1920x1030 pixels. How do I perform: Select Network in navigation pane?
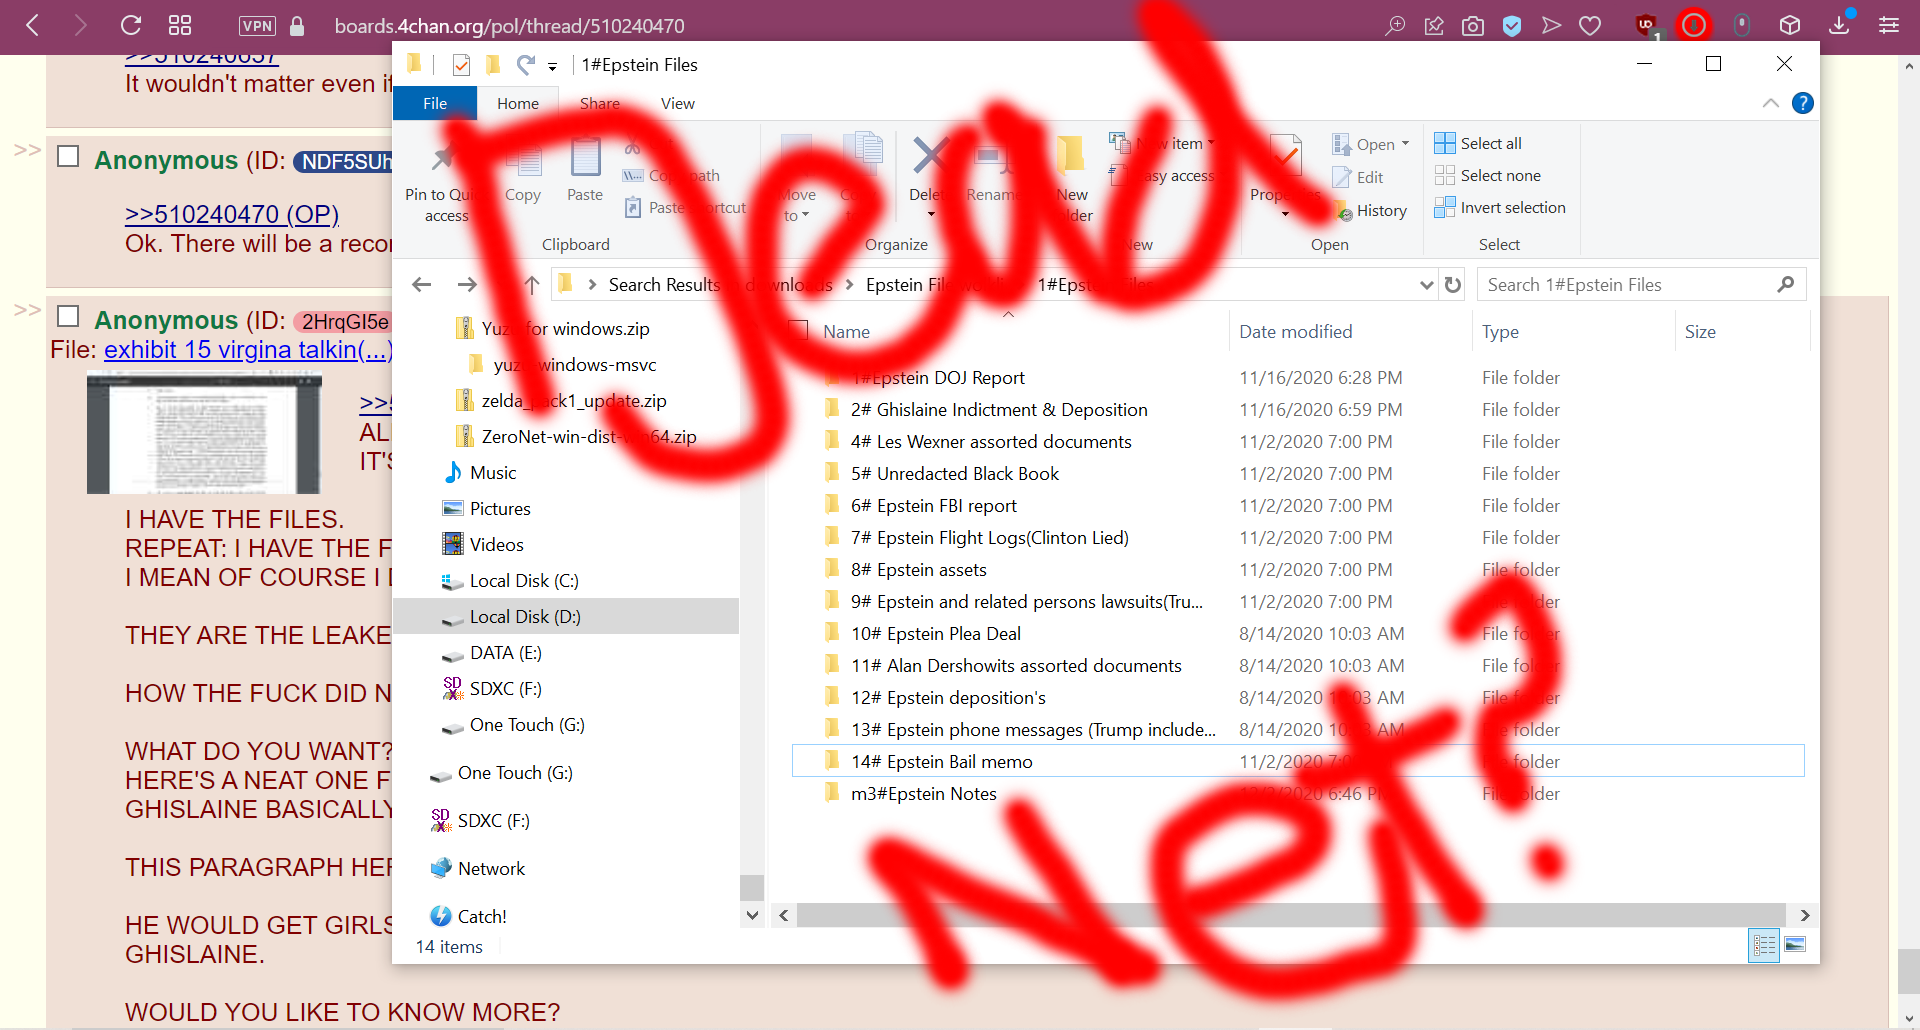coord(491,869)
